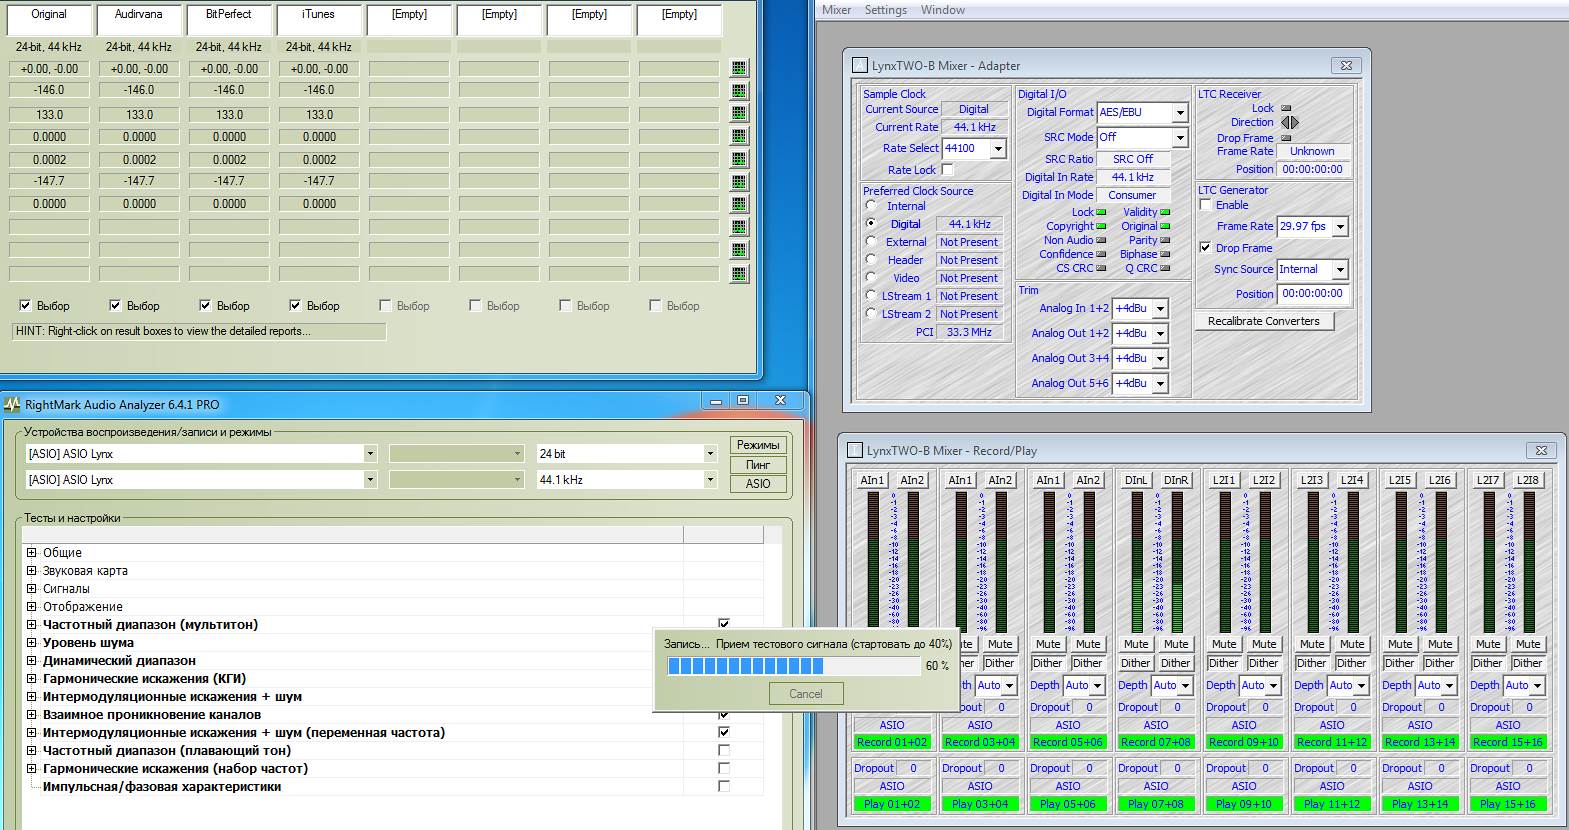Open the Settings menu

pyautogui.click(x=885, y=10)
